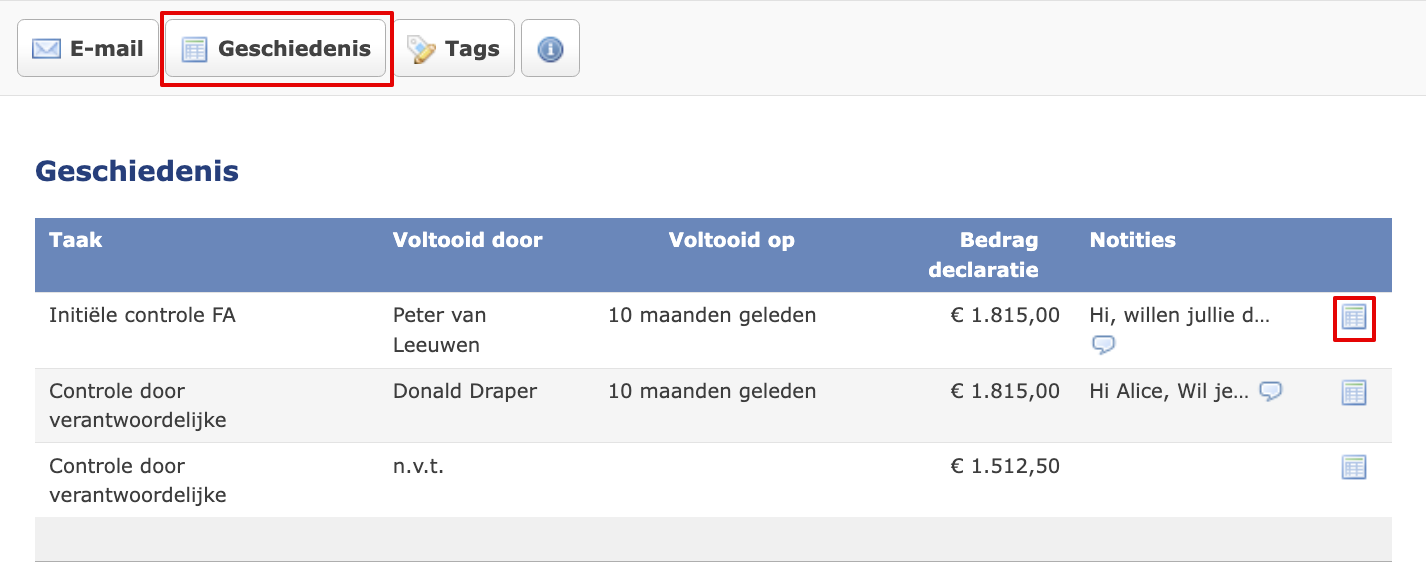Image resolution: width=1426 pixels, height=582 pixels.
Task: Open history details icon in Donald Draper row
Action: 1353,393
